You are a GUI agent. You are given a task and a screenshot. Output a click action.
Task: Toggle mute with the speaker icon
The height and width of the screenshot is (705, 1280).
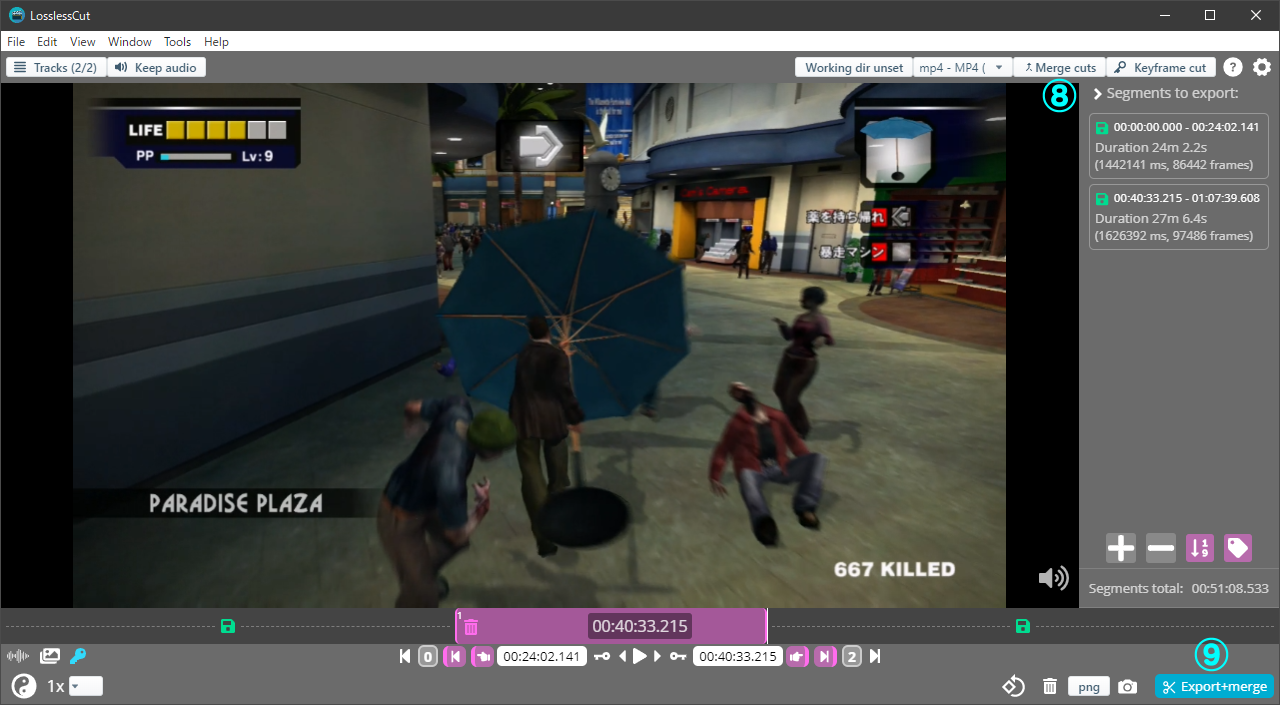click(x=1053, y=578)
